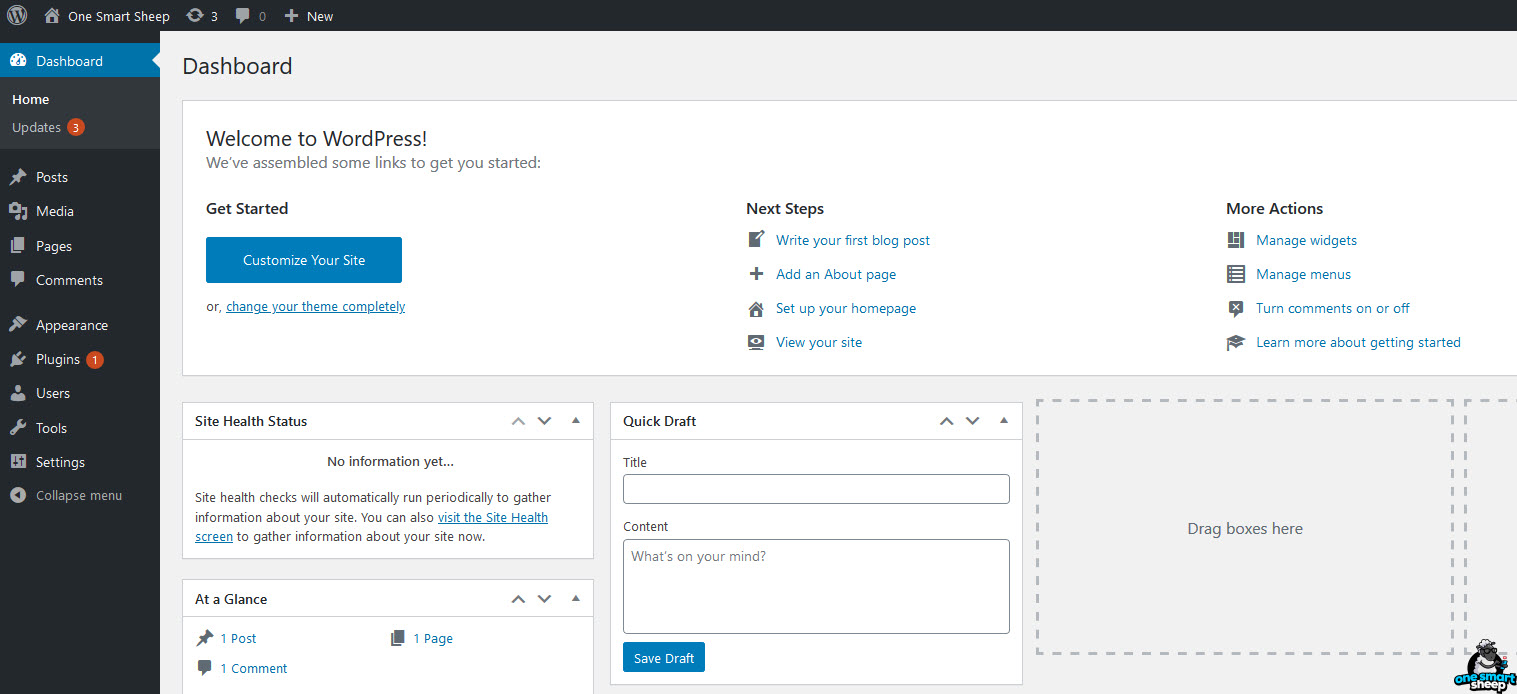Click the One Smart Sheep site name
Image resolution: width=1517 pixels, height=694 pixels.
(119, 16)
